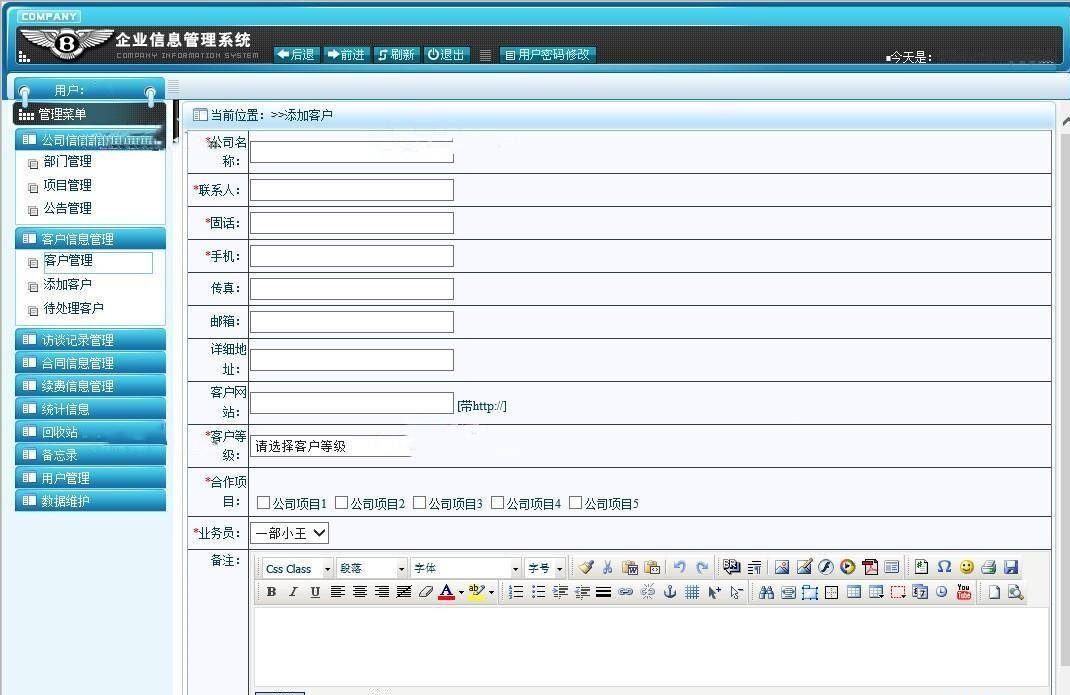The width and height of the screenshot is (1070, 695).
Task: Click the print icon in editor
Action: pos(988,567)
